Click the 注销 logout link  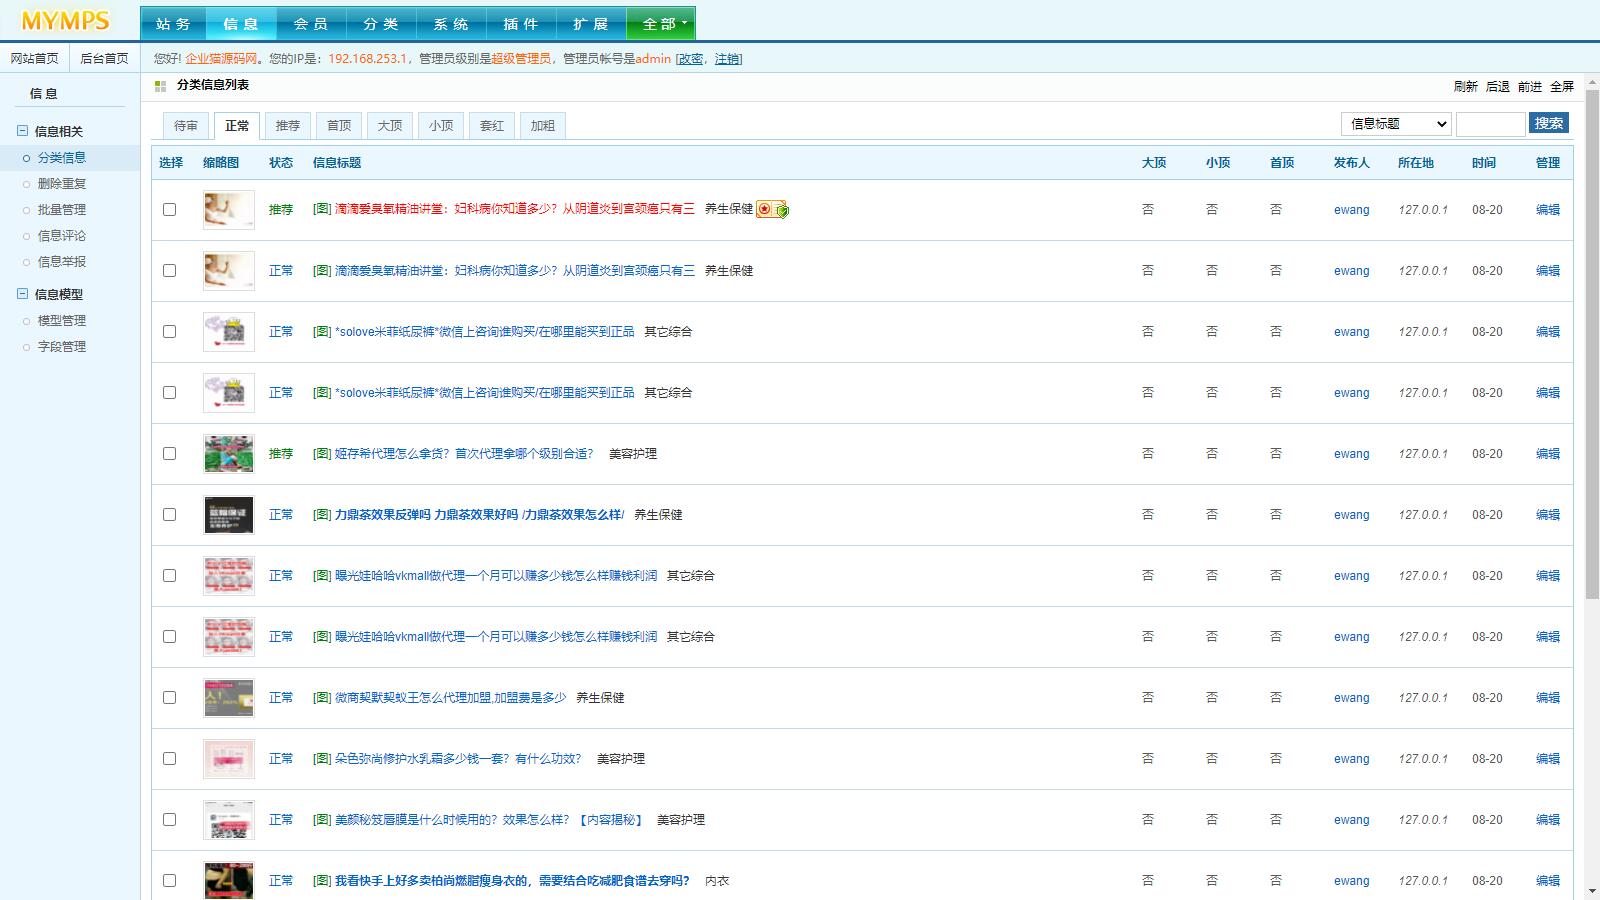pyautogui.click(x=727, y=59)
